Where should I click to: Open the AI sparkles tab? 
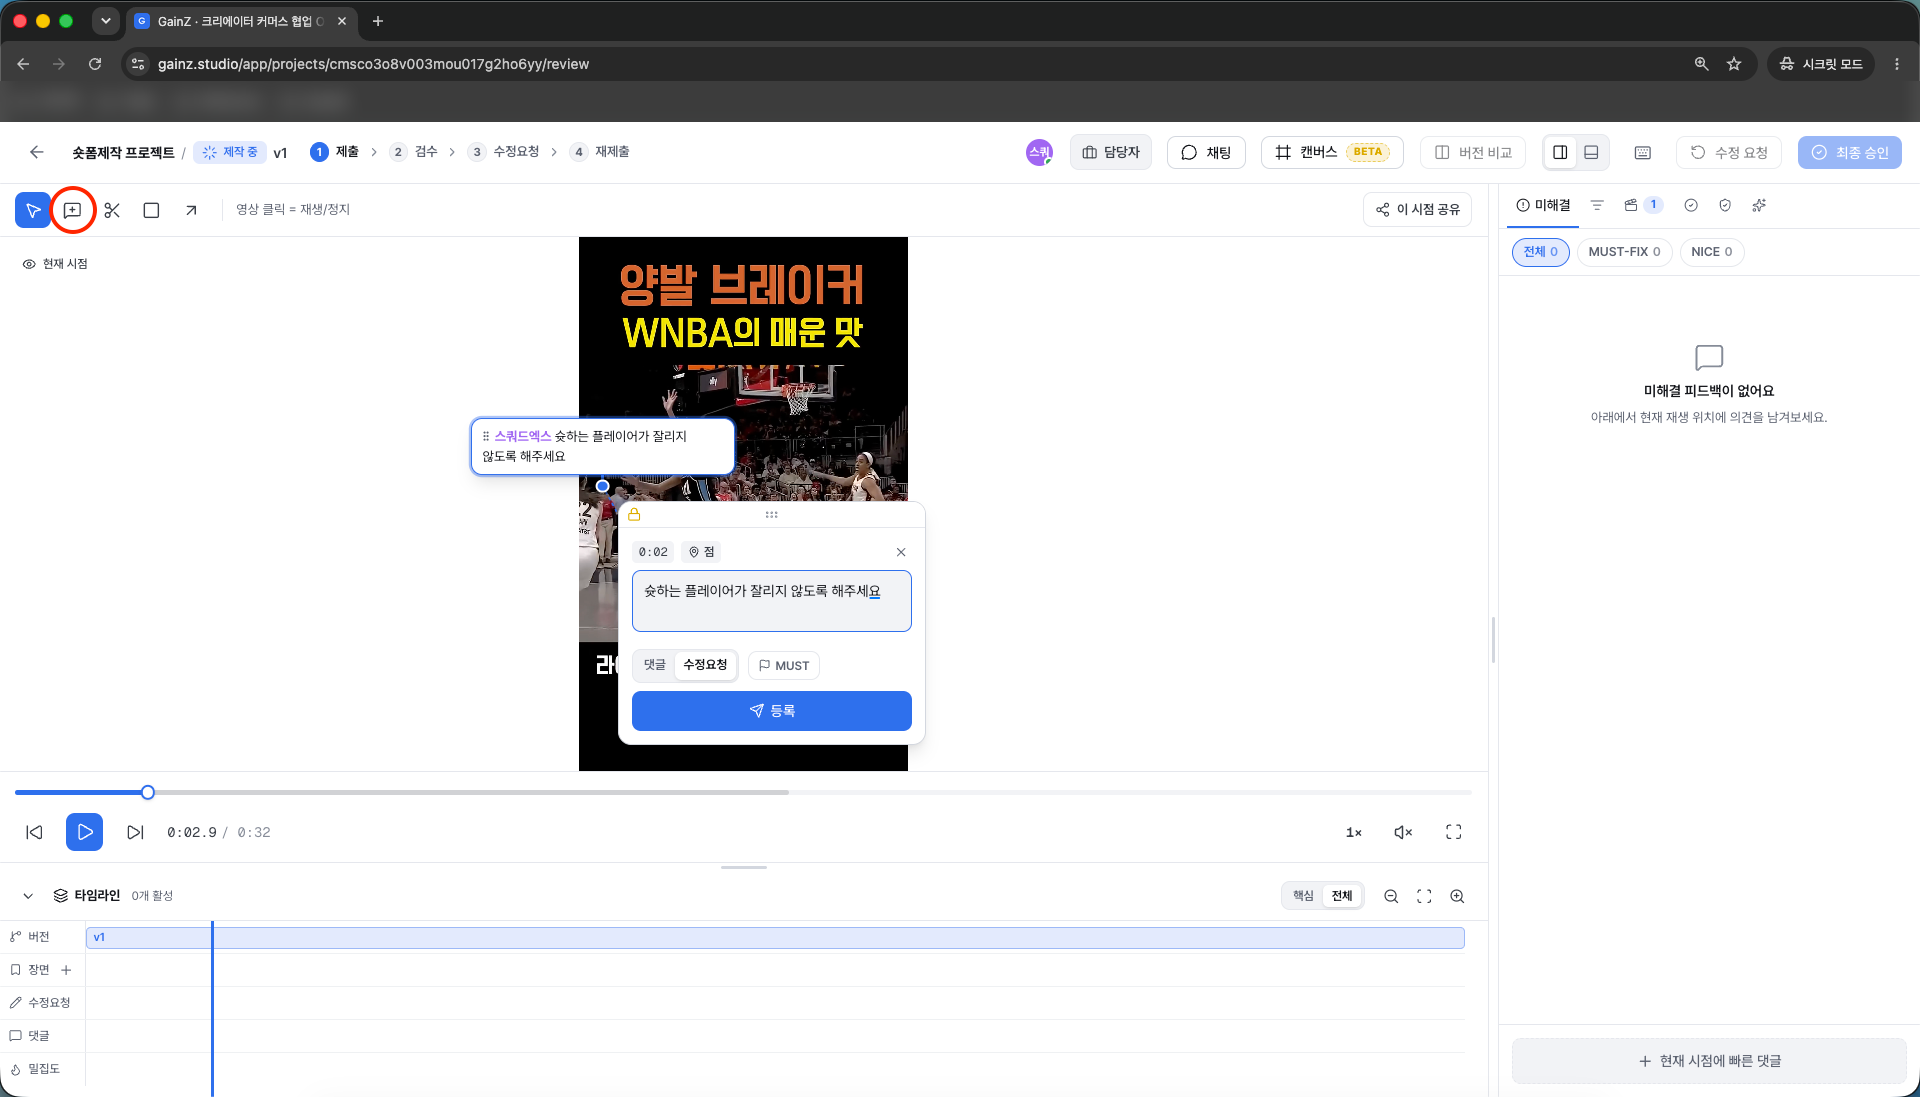click(1759, 205)
